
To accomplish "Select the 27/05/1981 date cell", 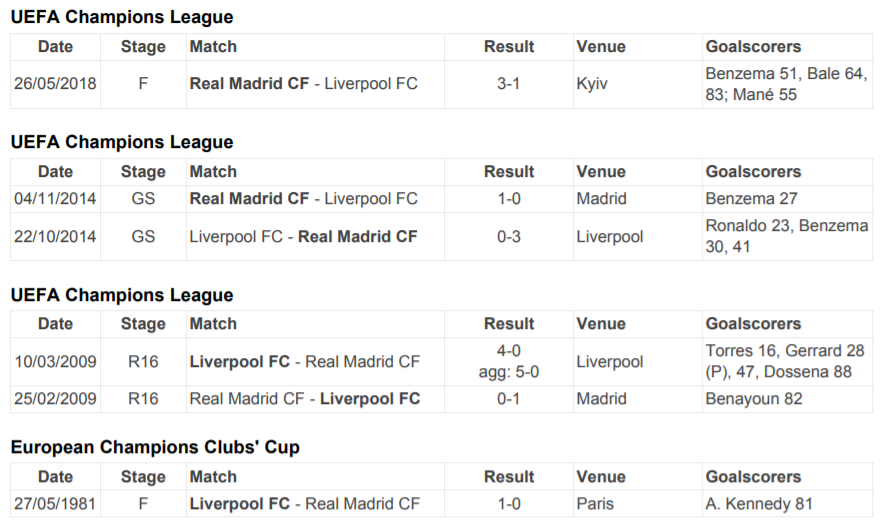I will pos(55,504).
